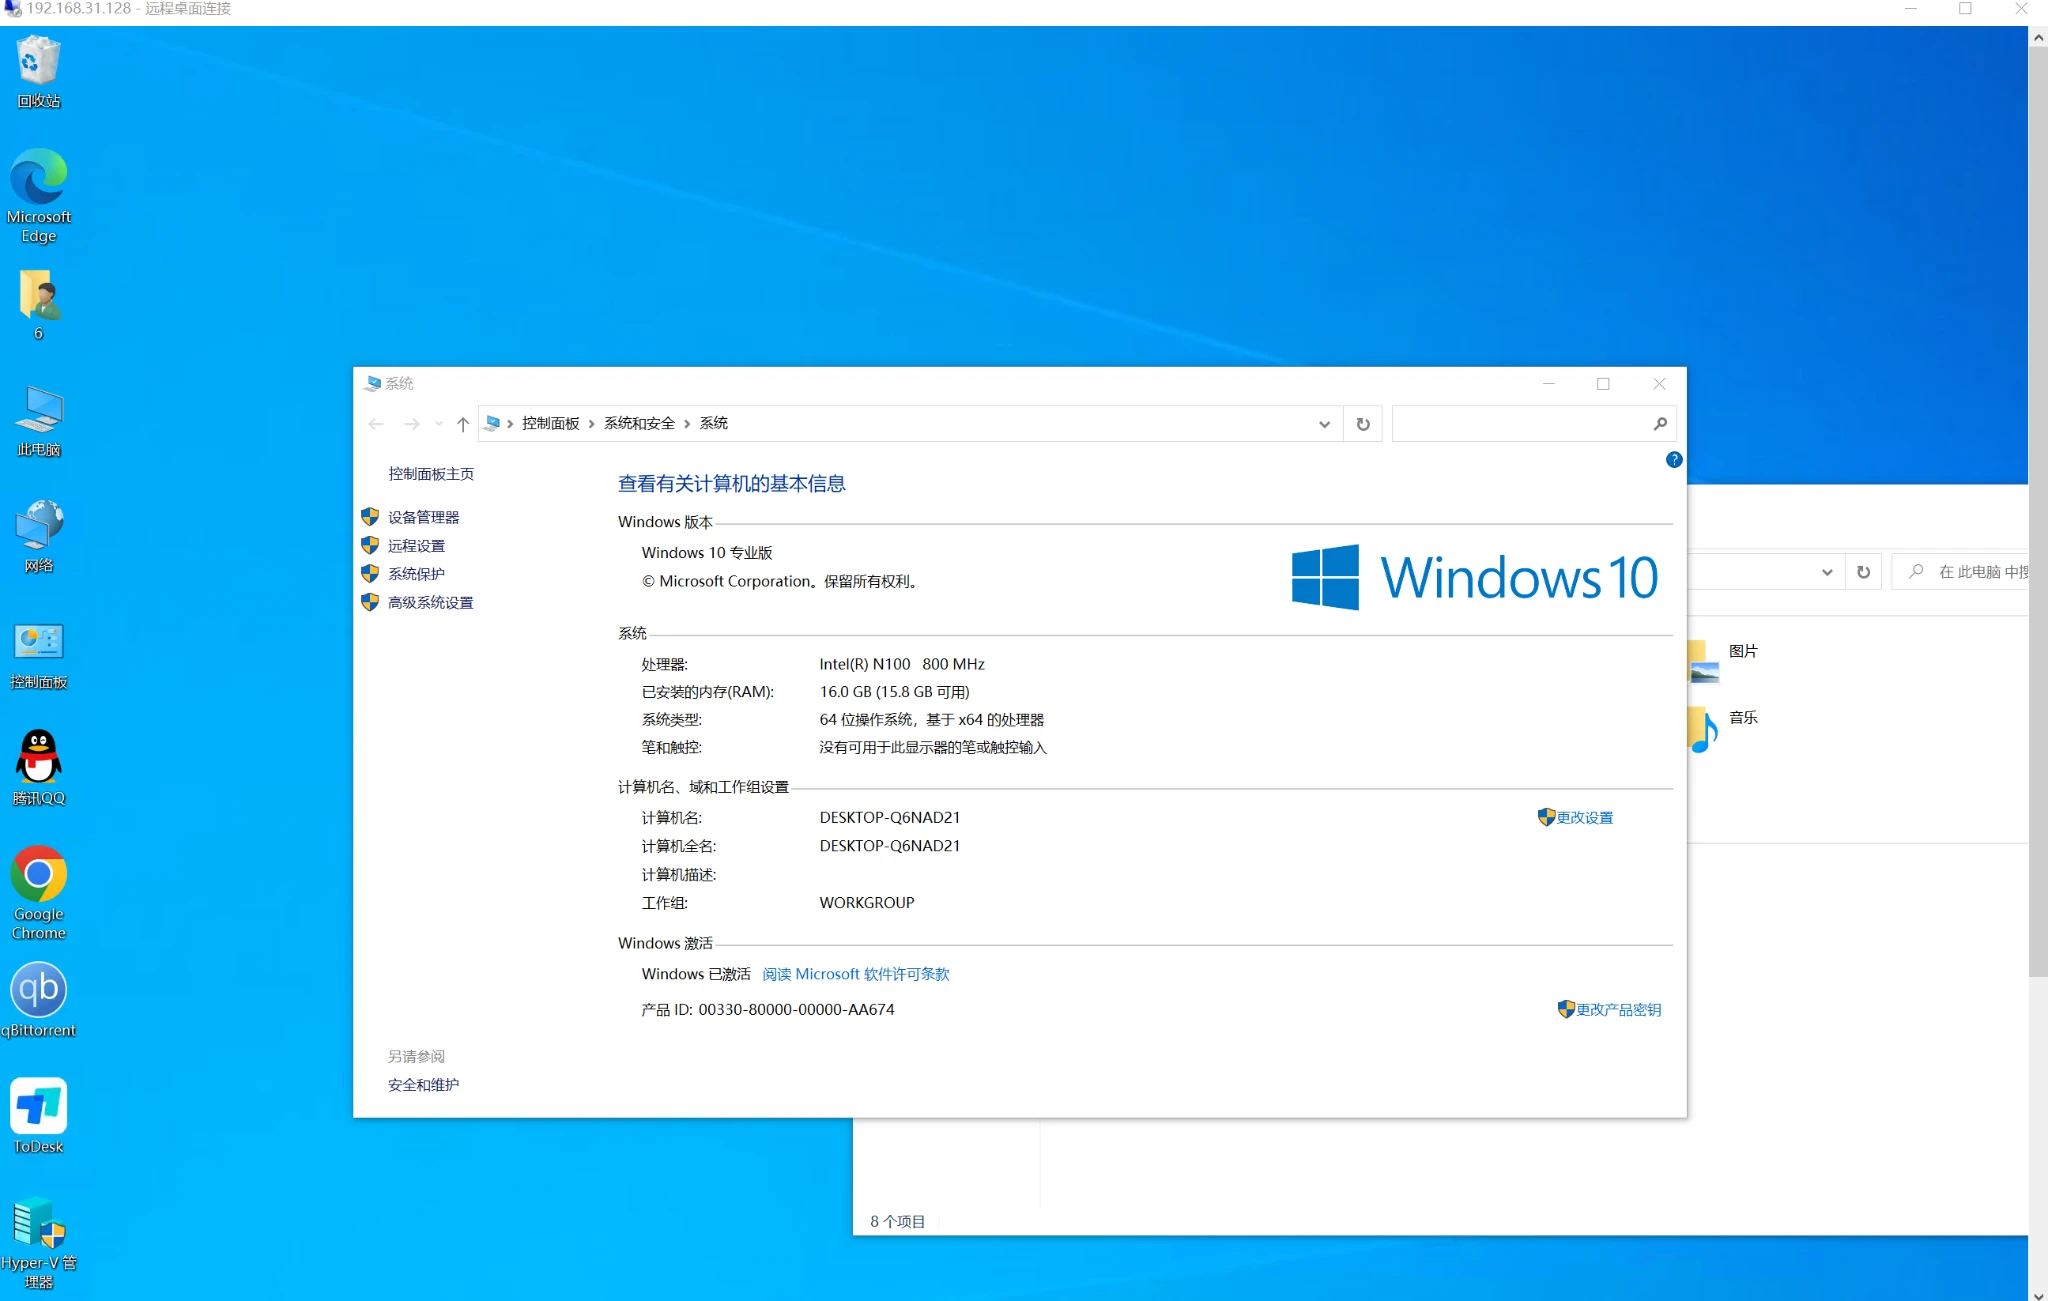Launch 腾讯QQ from the desktop

[x=38, y=768]
